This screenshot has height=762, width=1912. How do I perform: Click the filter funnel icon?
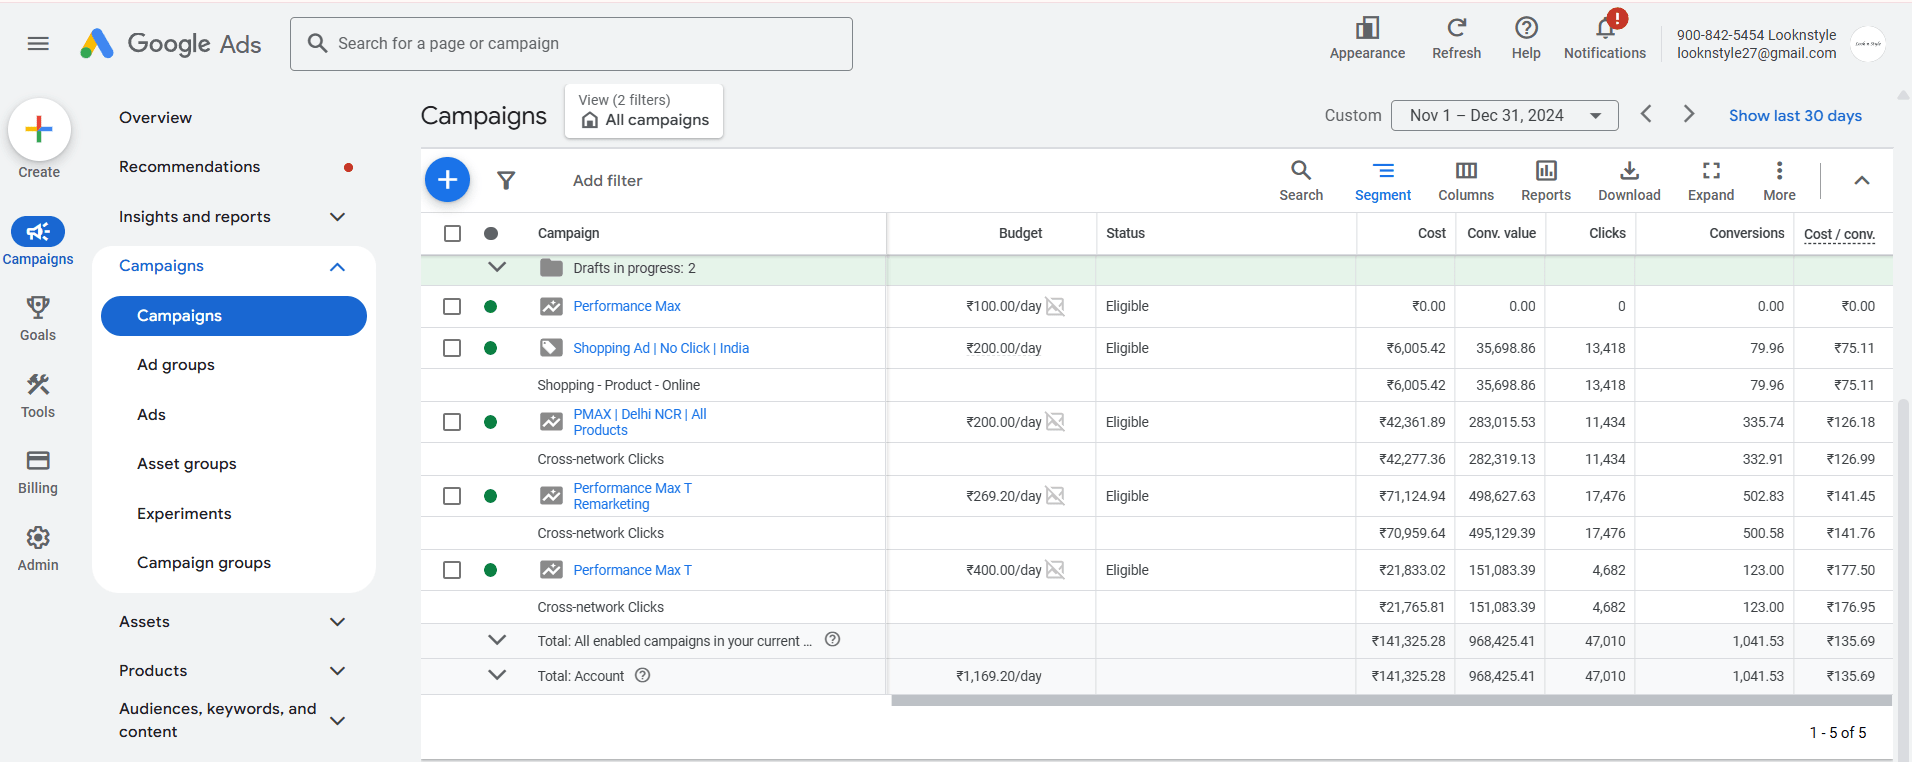click(x=506, y=180)
